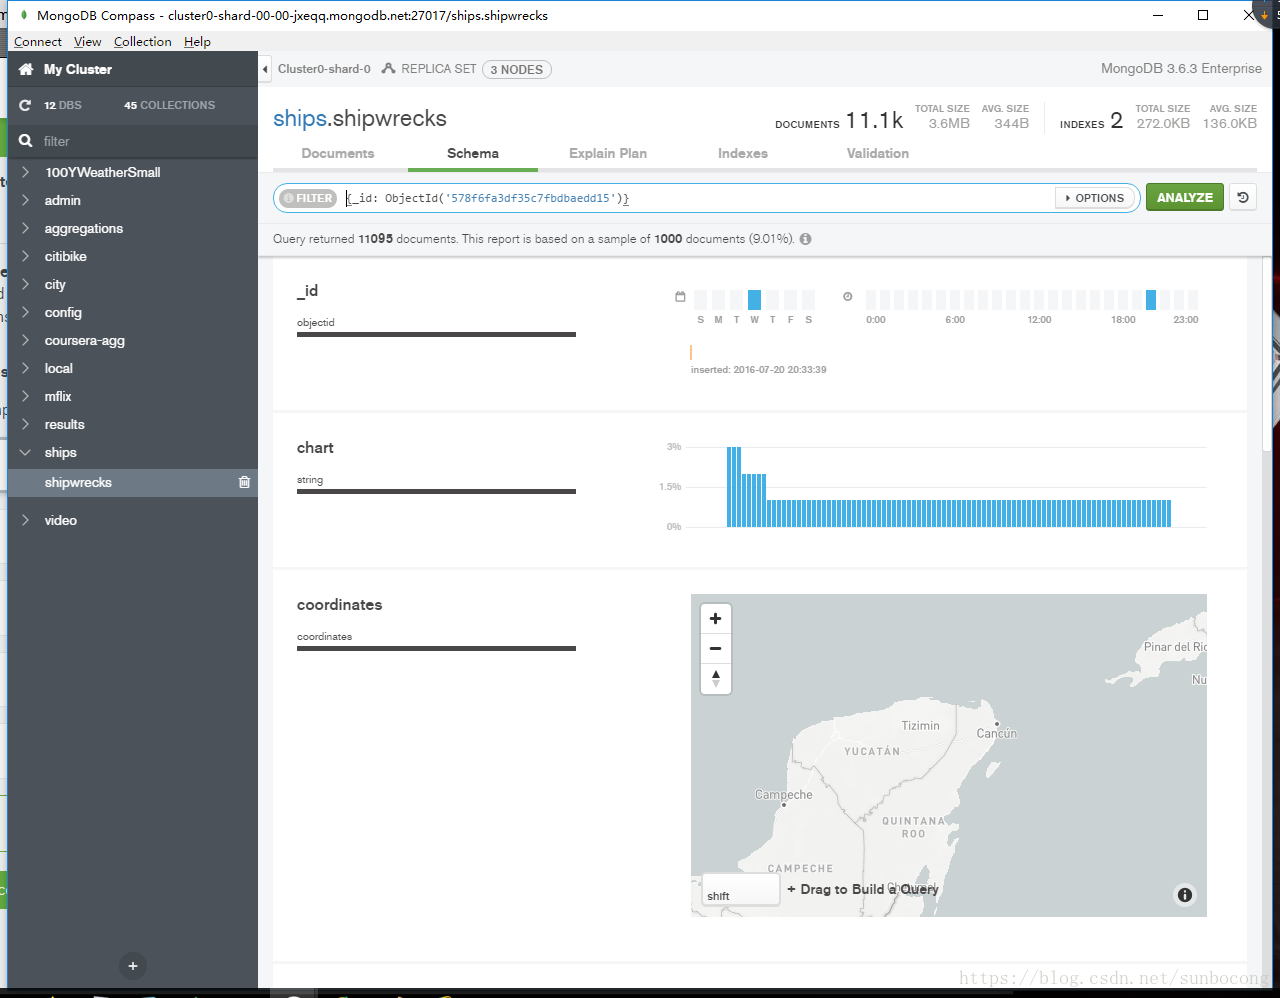Open the results database
This screenshot has height=998, width=1280.
click(x=65, y=424)
